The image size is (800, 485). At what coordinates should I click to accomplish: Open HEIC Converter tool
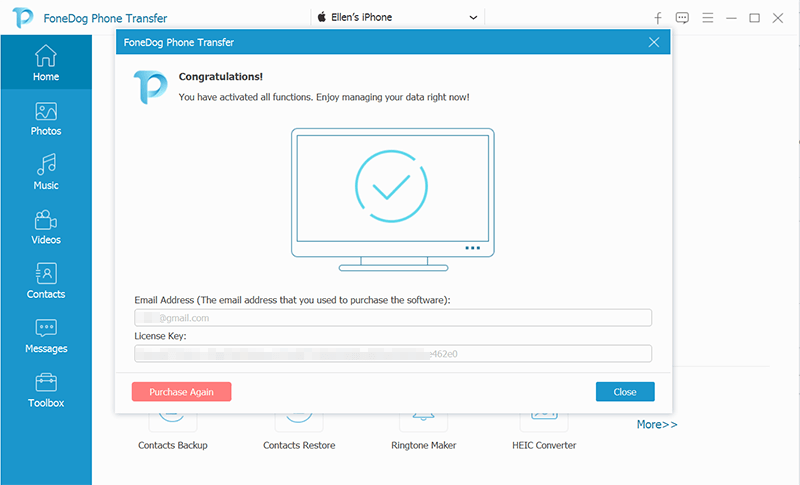click(x=544, y=431)
